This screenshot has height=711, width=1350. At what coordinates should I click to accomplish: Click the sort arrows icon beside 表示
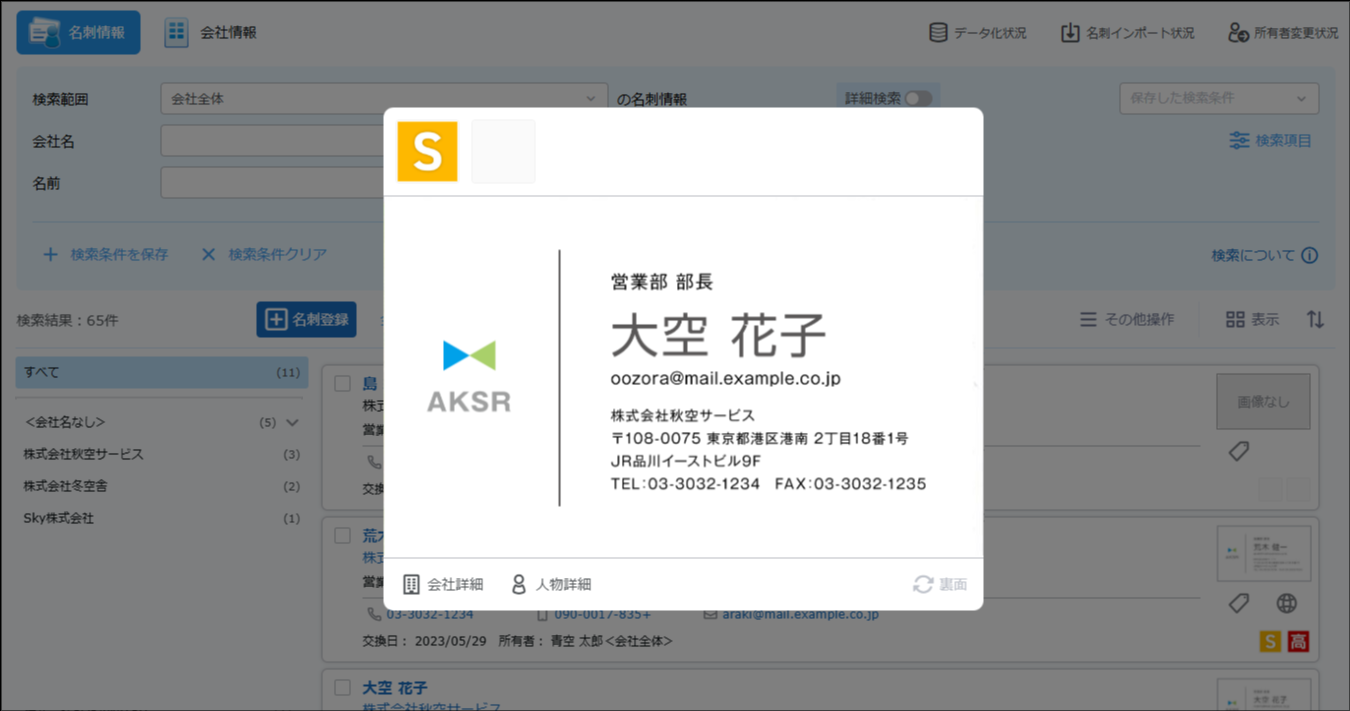point(1315,320)
